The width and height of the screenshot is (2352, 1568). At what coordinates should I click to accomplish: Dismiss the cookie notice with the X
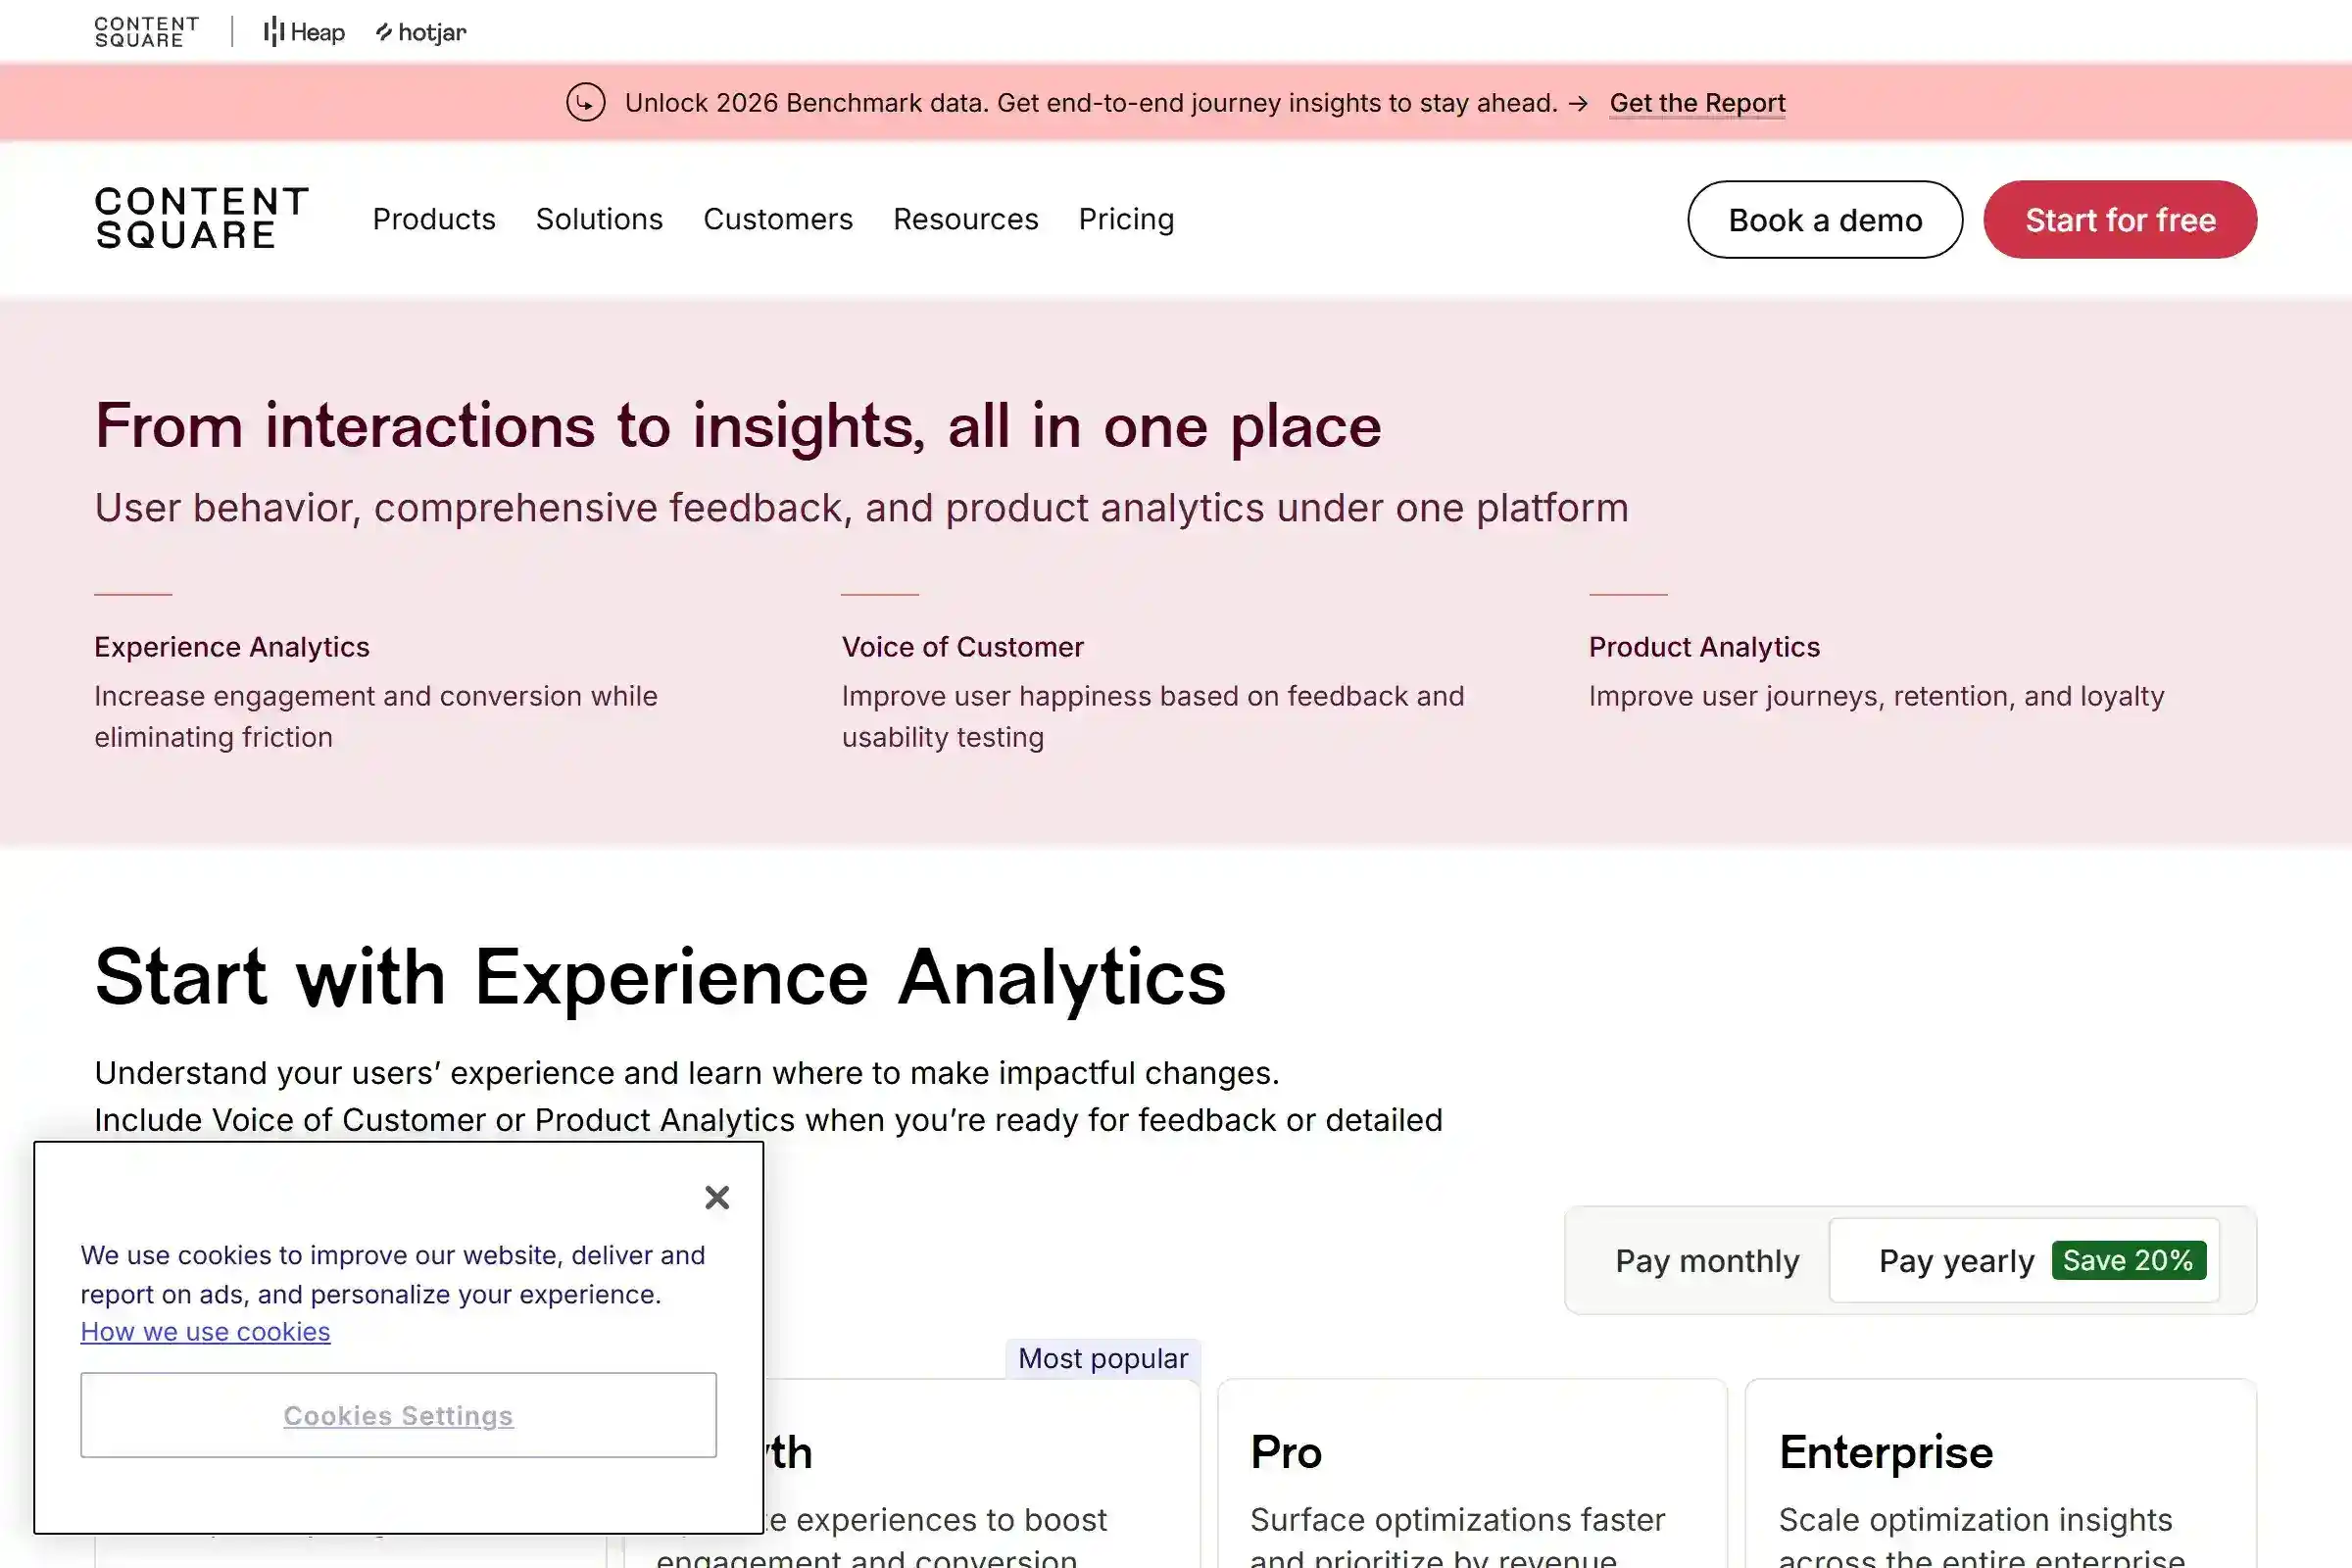tap(717, 1197)
